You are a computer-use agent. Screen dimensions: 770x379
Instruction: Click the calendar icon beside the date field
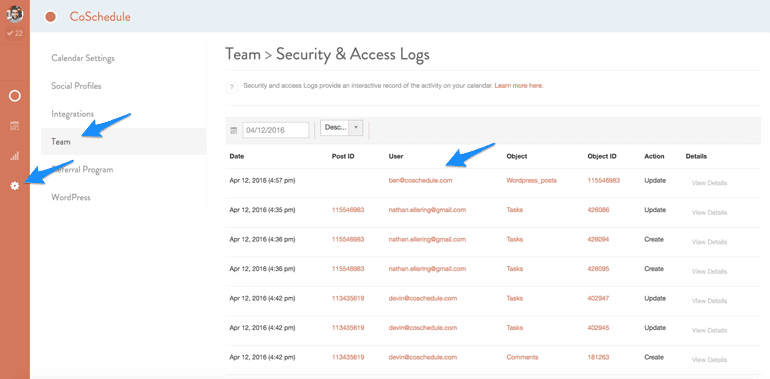[x=233, y=131]
